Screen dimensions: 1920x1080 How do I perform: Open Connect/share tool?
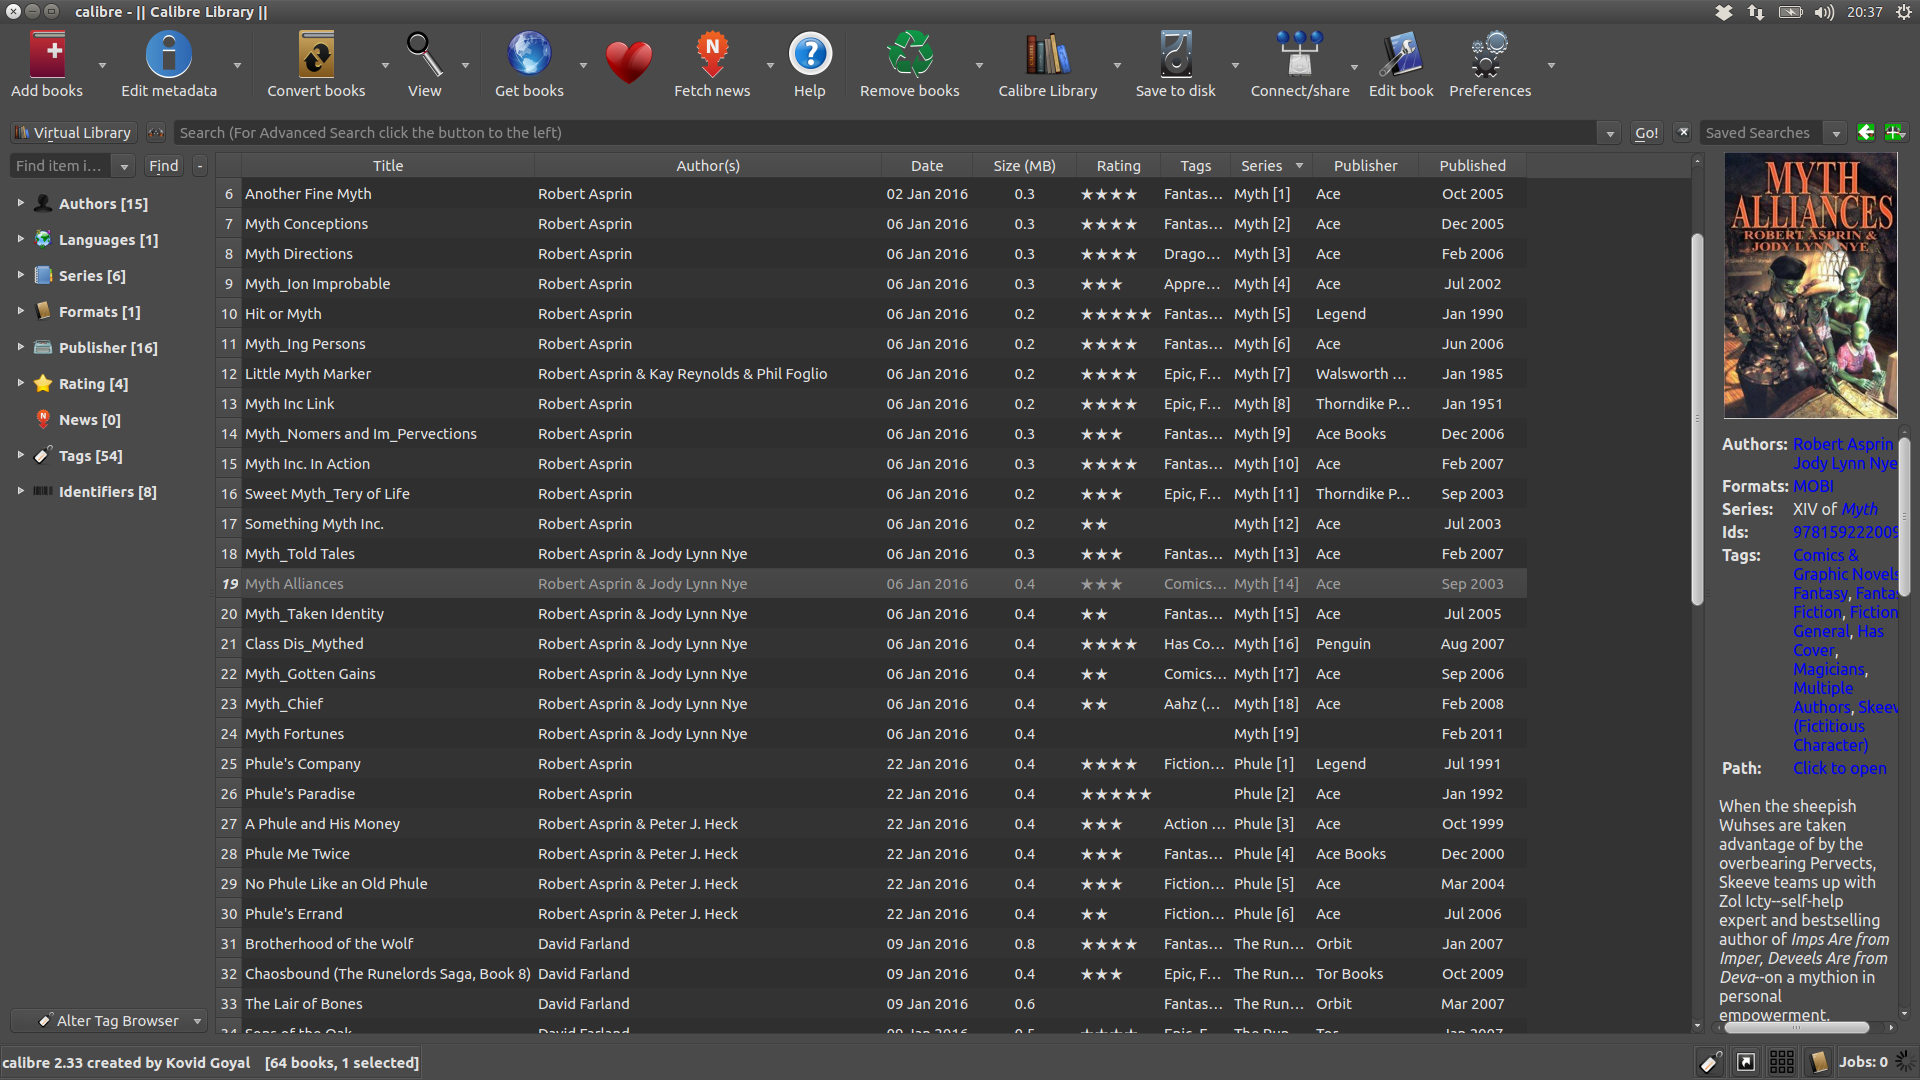point(1299,56)
